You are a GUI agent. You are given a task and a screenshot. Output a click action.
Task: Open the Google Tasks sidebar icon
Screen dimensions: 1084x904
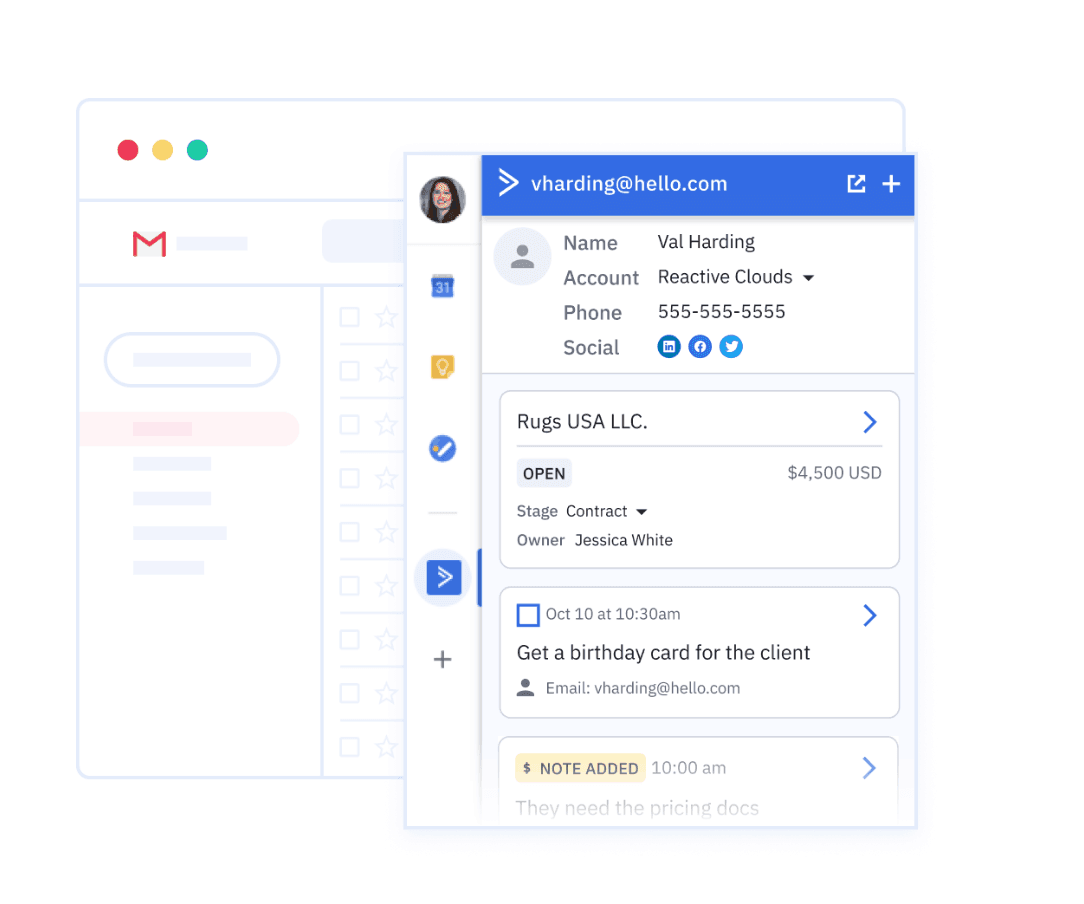[442, 448]
